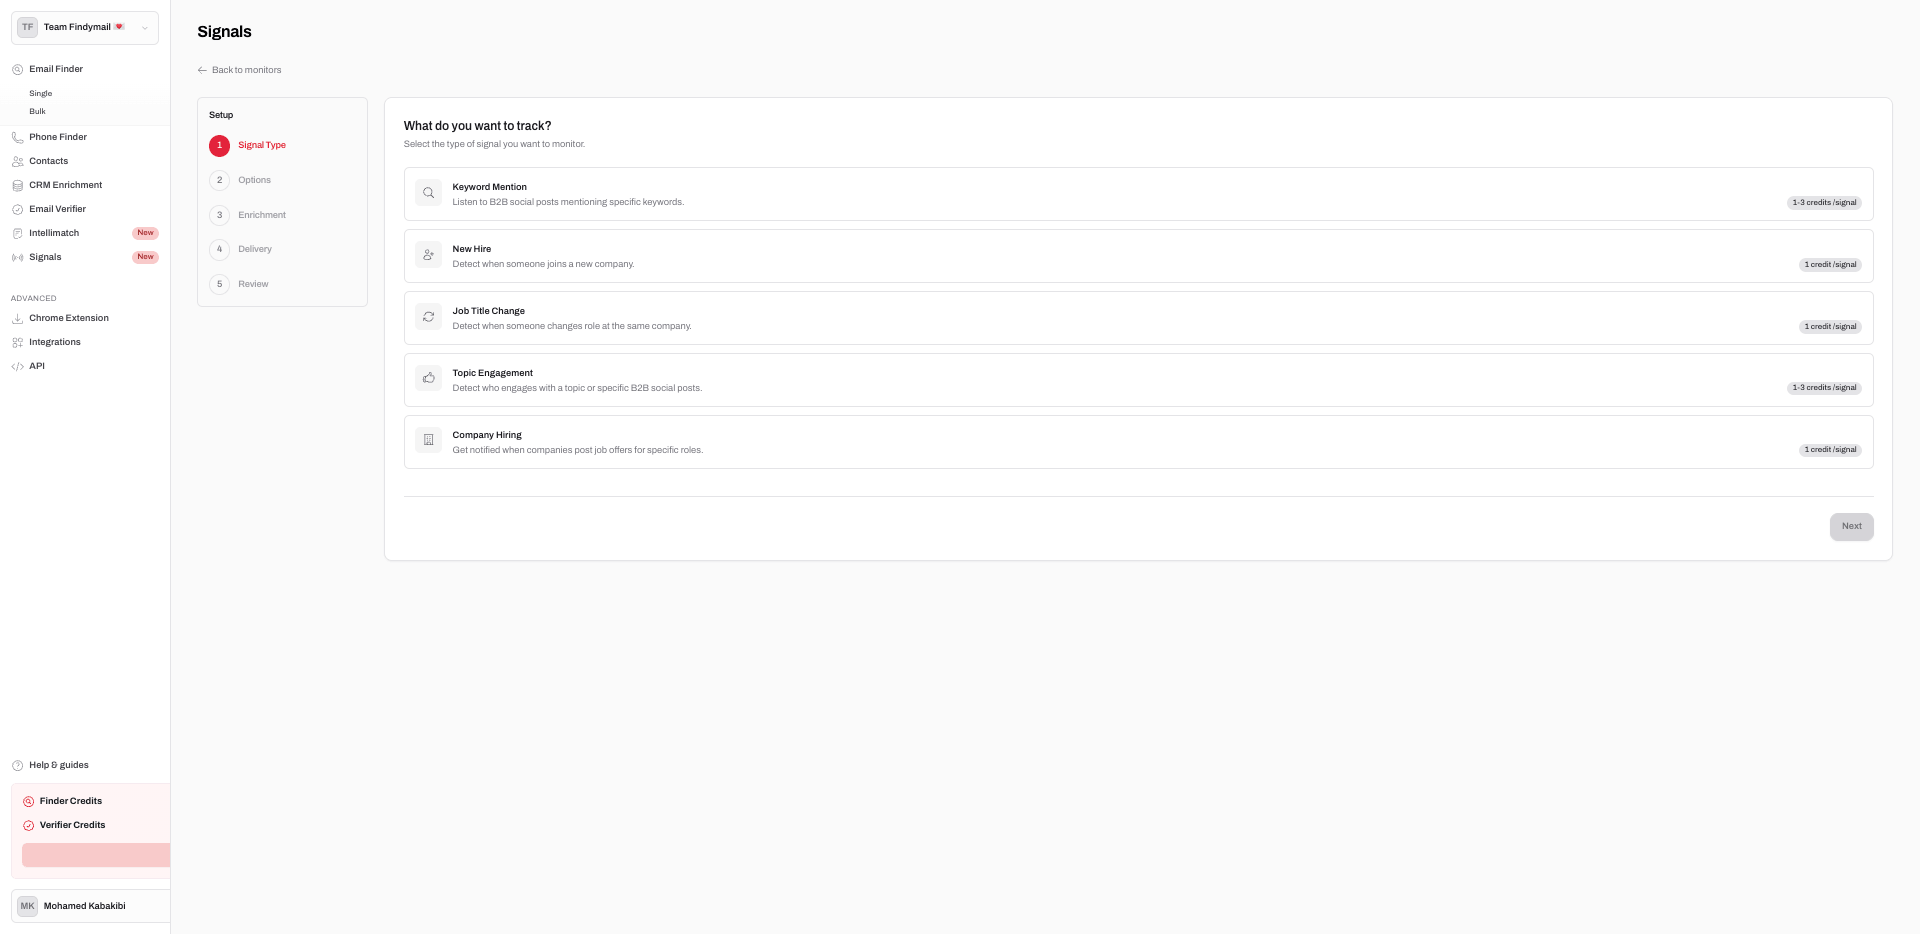The width and height of the screenshot is (1920, 934).
Task: Click the TF team avatar
Action: click(x=27, y=27)
